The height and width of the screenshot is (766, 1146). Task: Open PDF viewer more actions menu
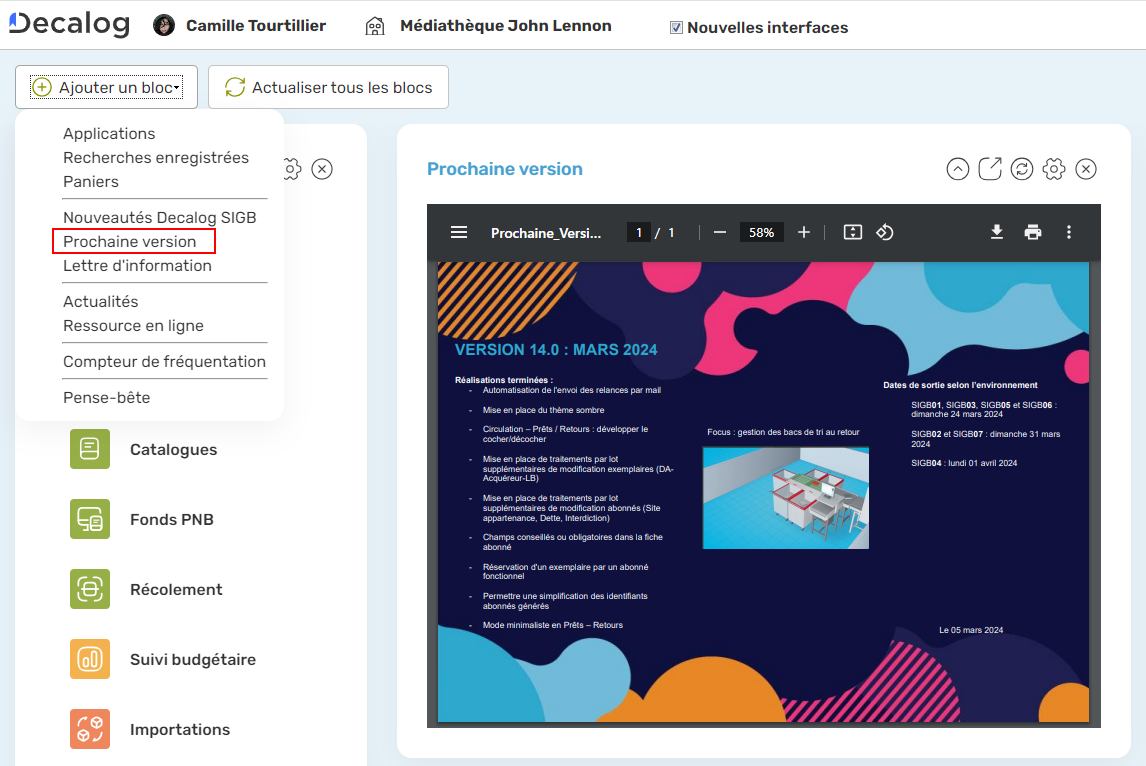[1069, 232]
